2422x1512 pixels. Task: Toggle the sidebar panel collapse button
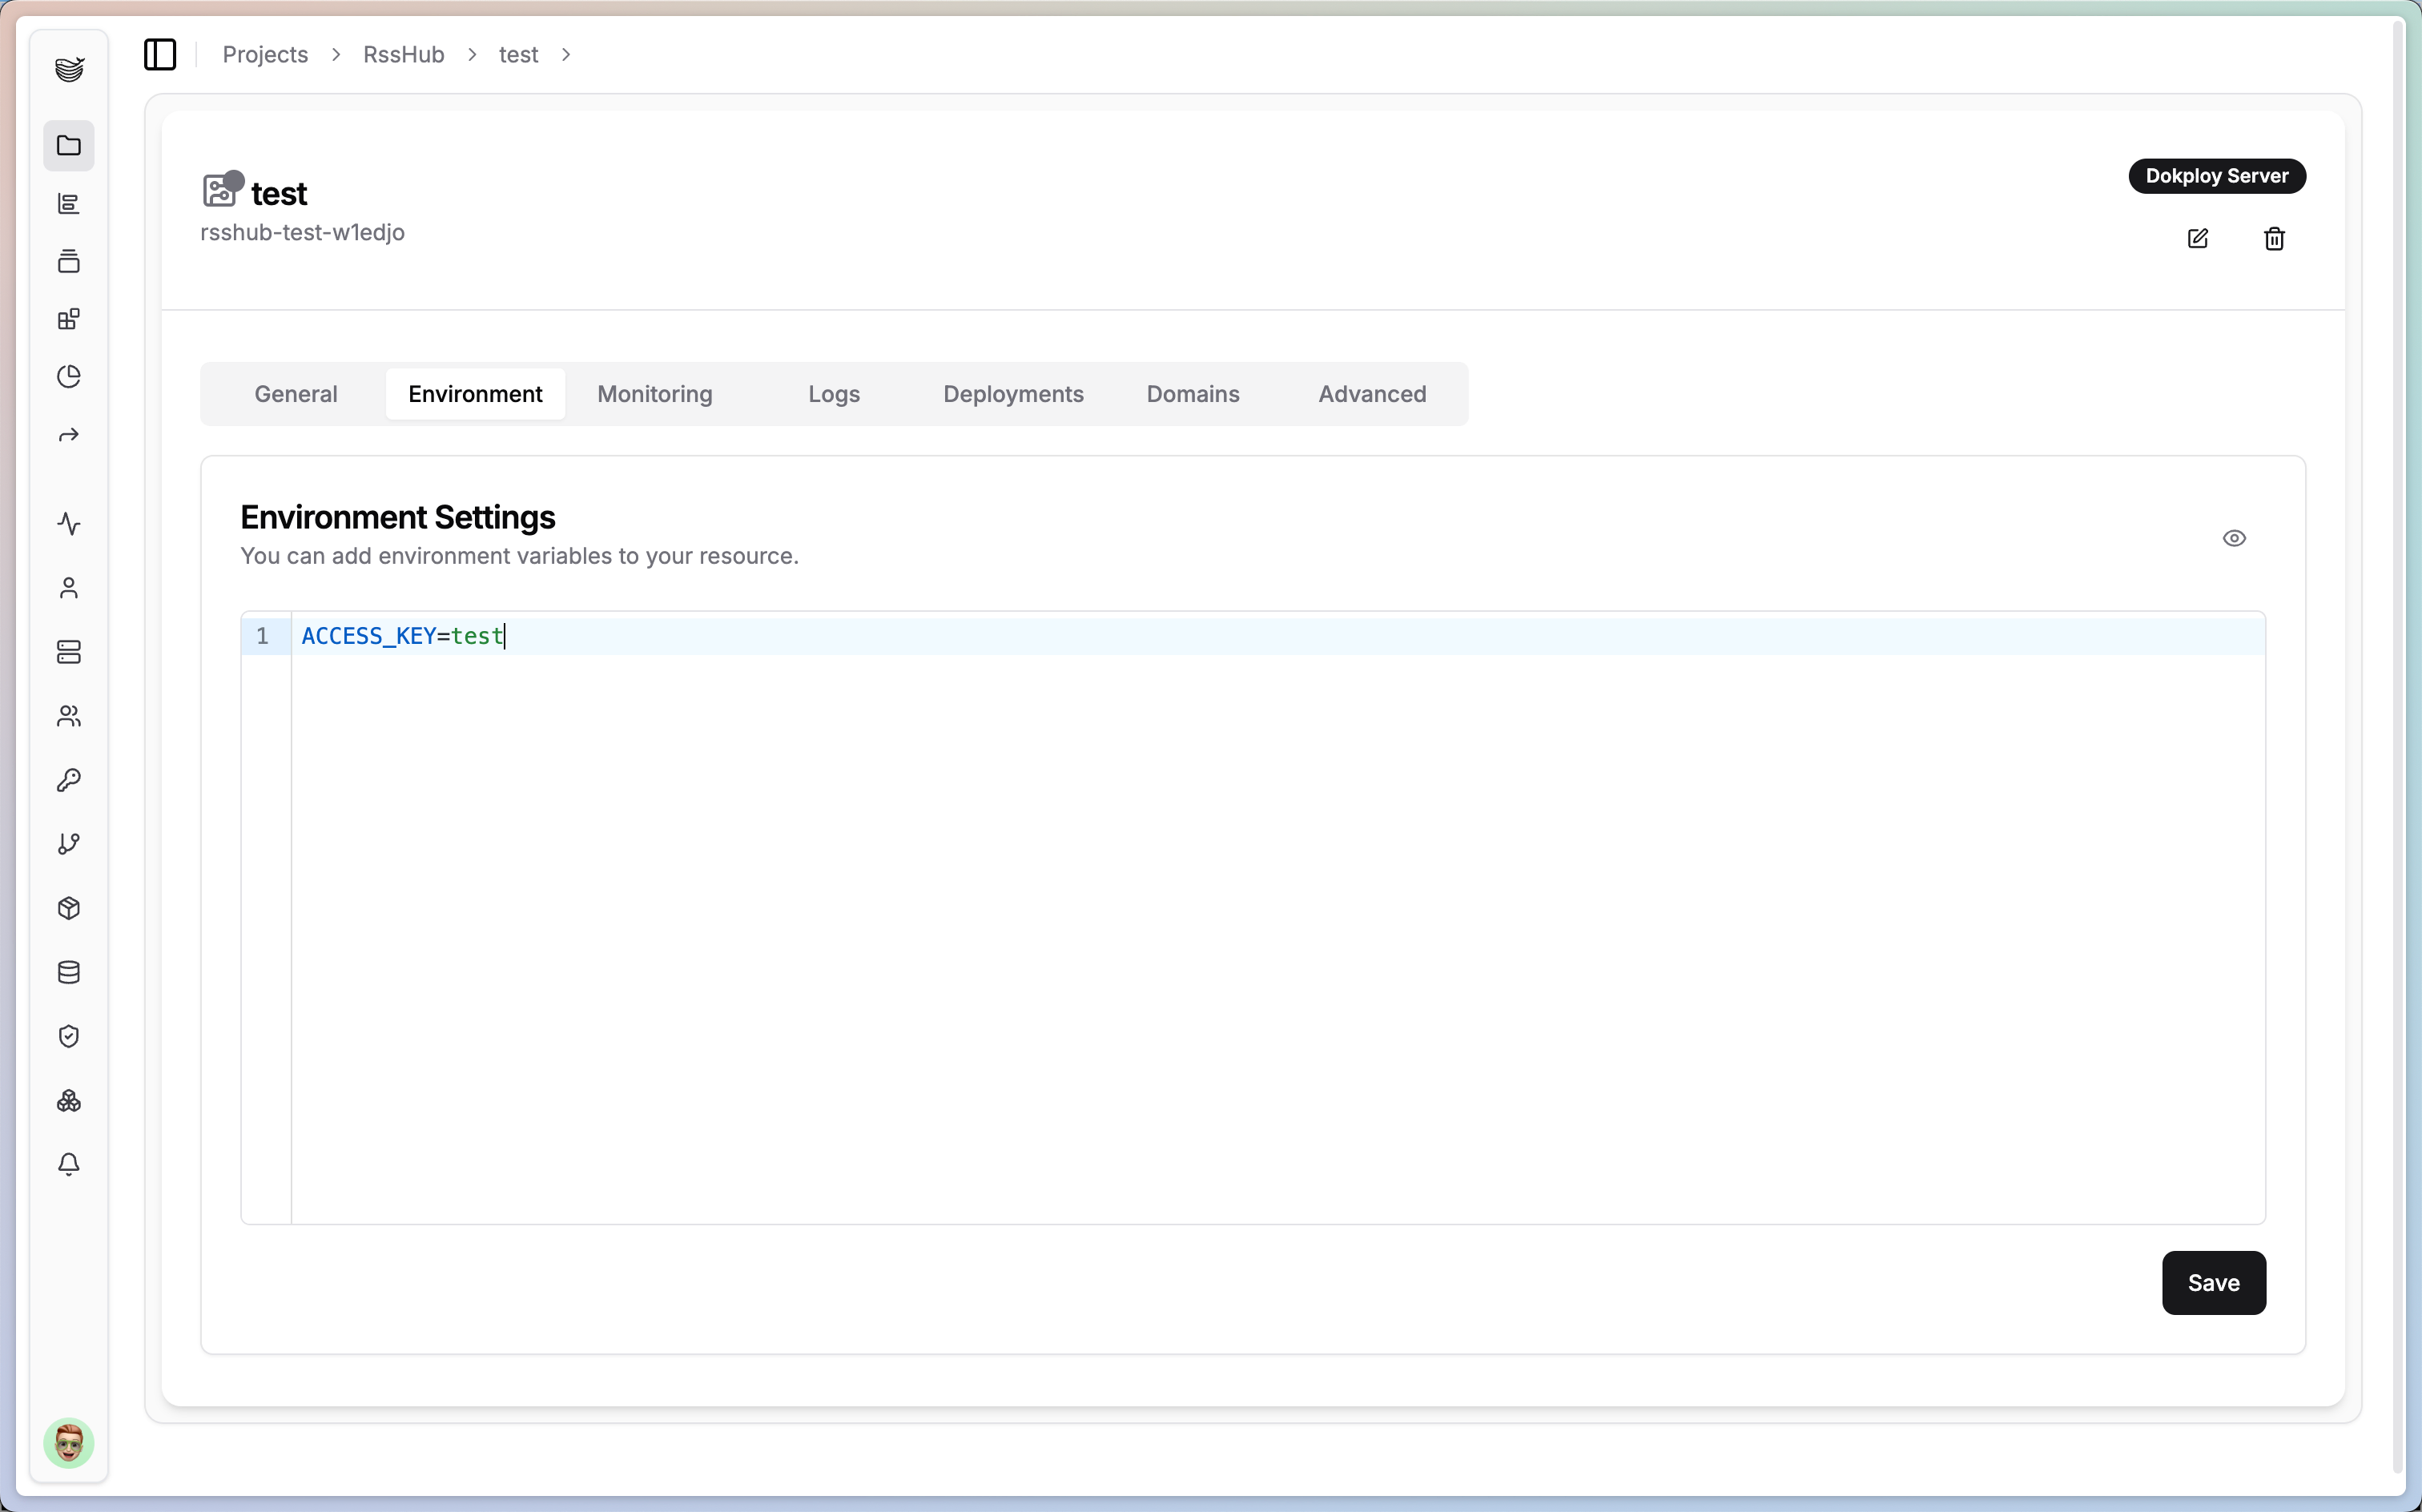[160, 54]
